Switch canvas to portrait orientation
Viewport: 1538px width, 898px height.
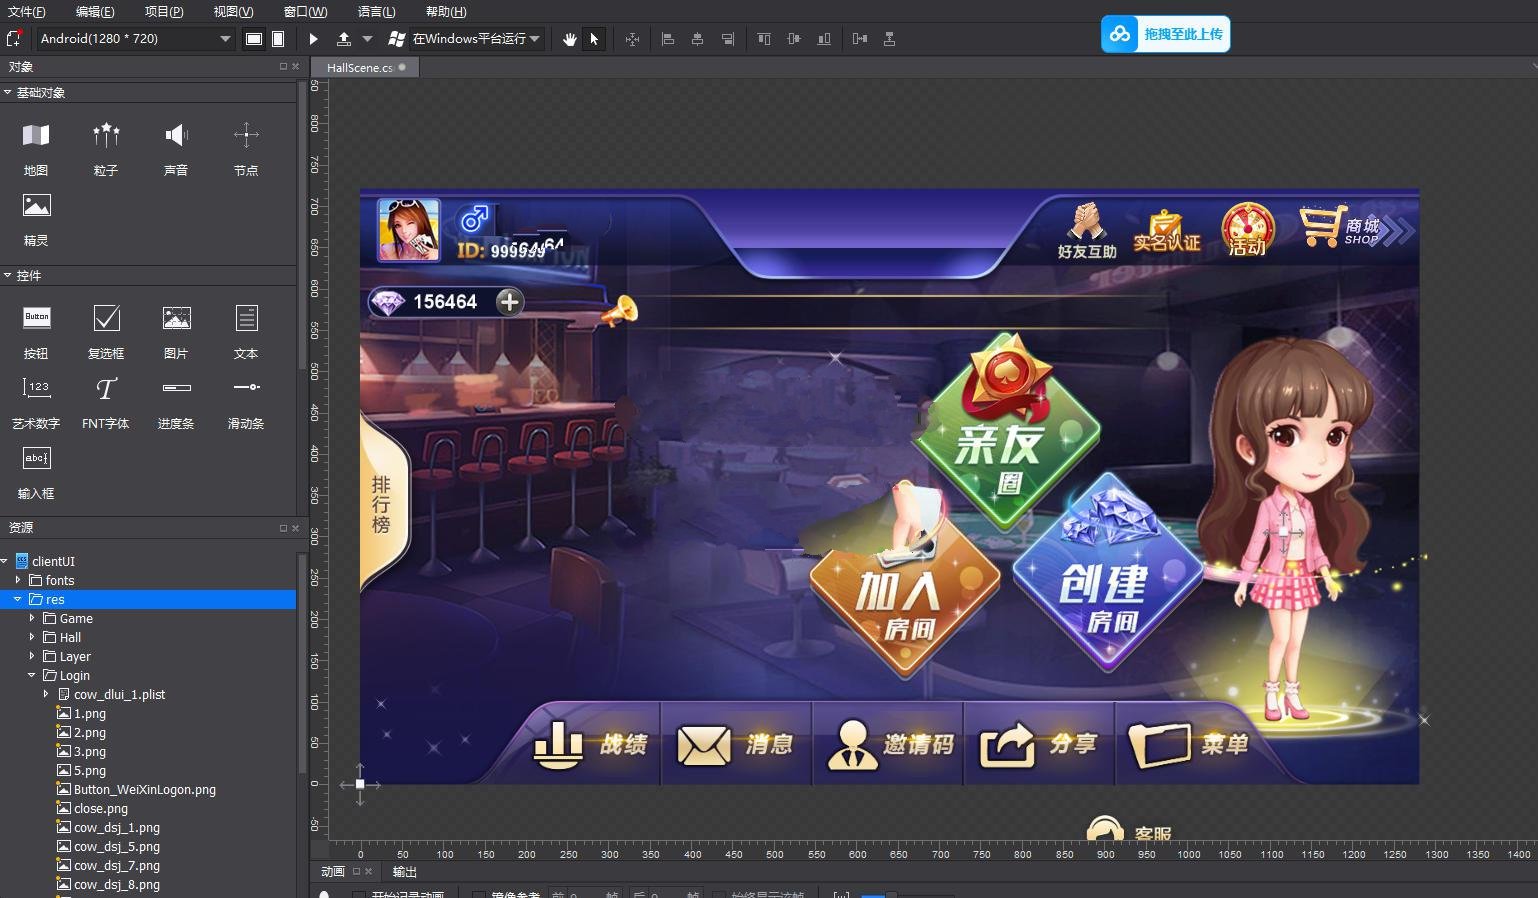coord(278,39)
